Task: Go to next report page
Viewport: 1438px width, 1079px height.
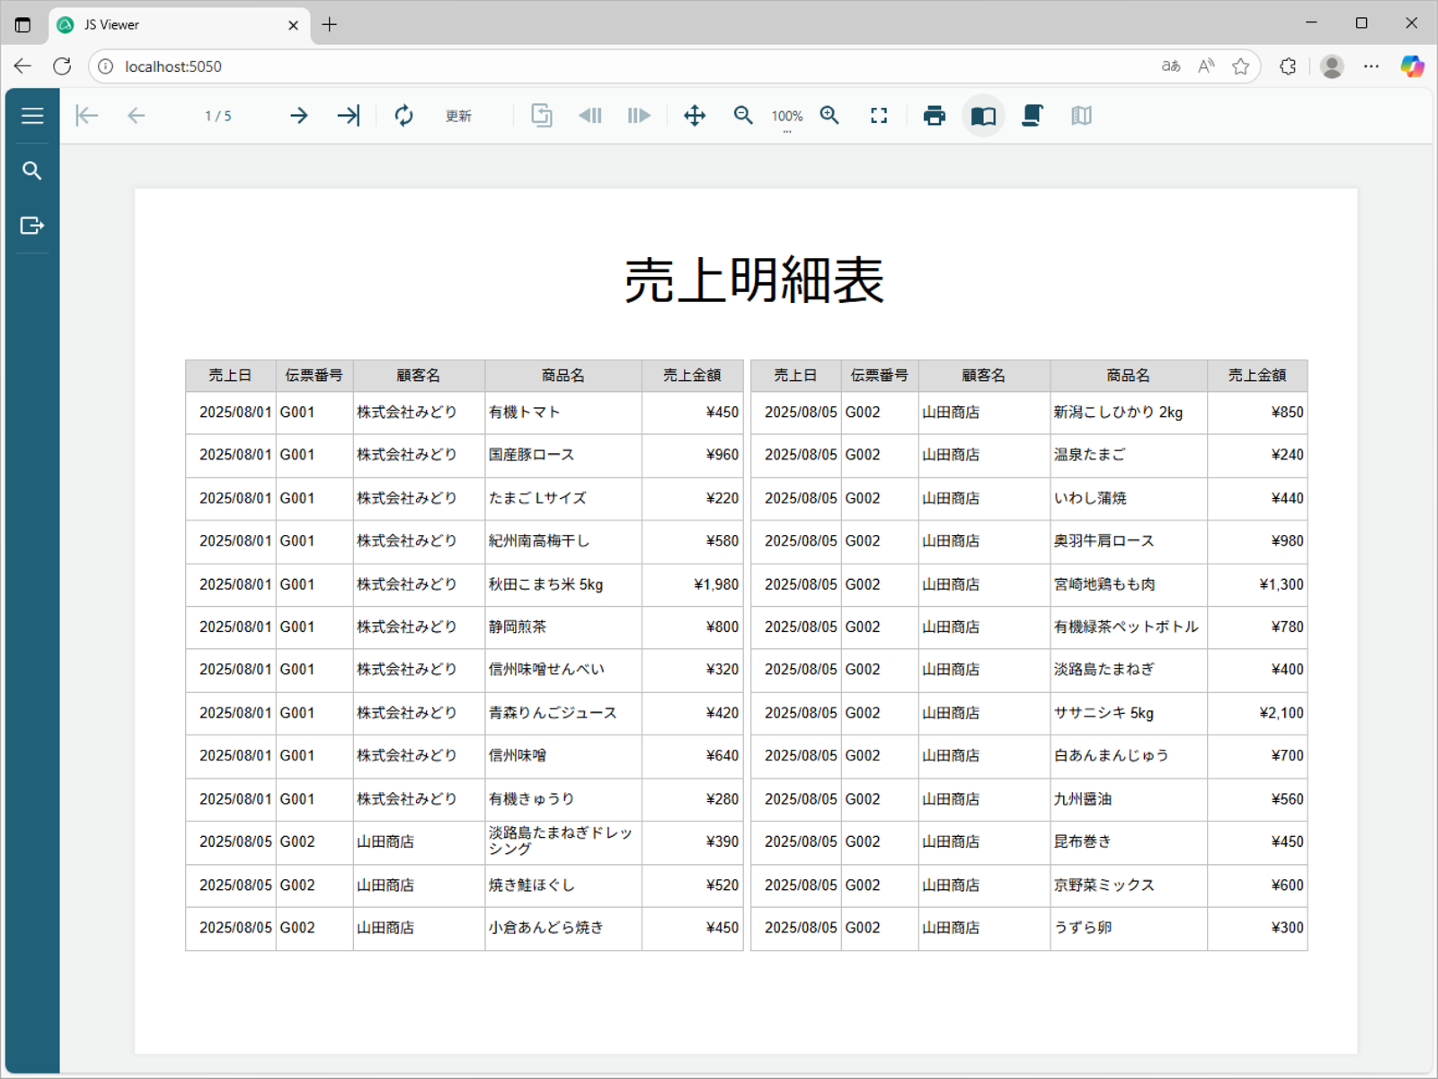Action: point(298,116)
